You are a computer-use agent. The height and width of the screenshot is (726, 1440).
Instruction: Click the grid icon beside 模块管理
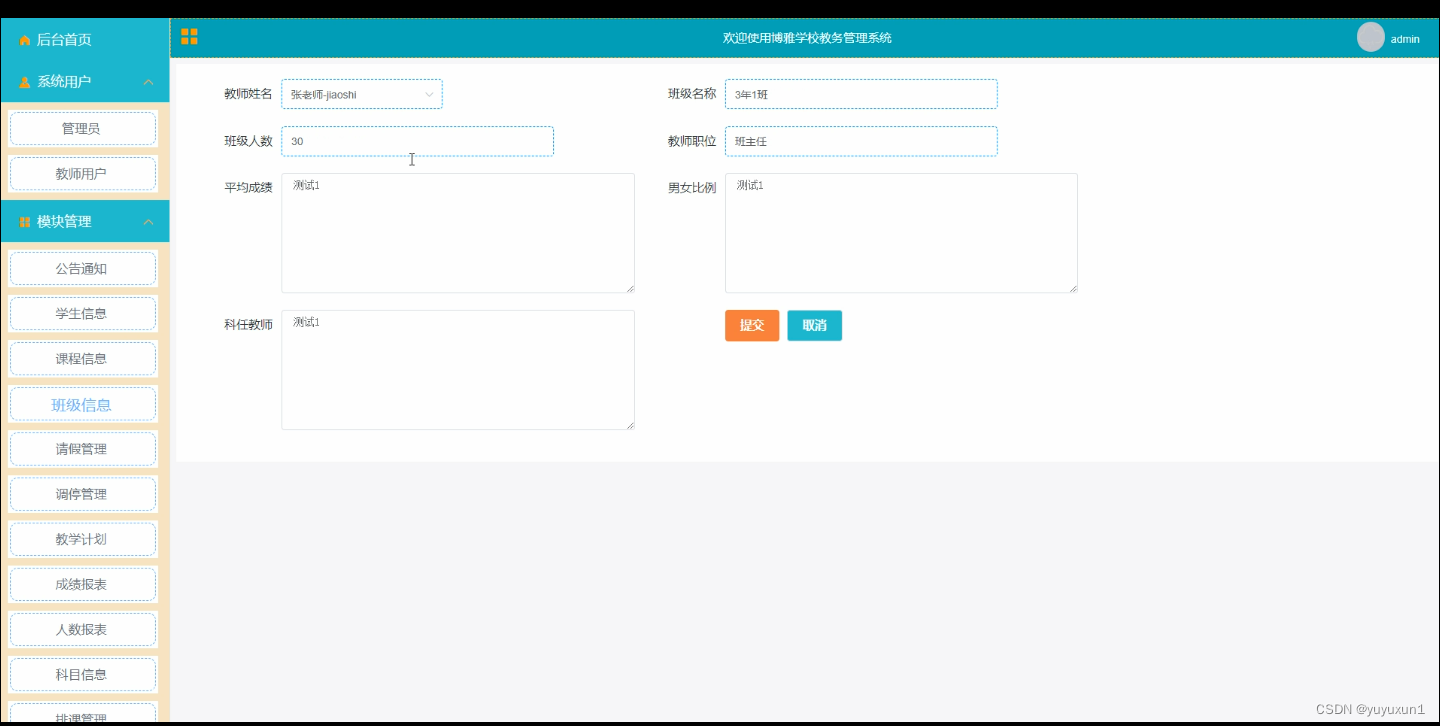[x=25, y=222]
